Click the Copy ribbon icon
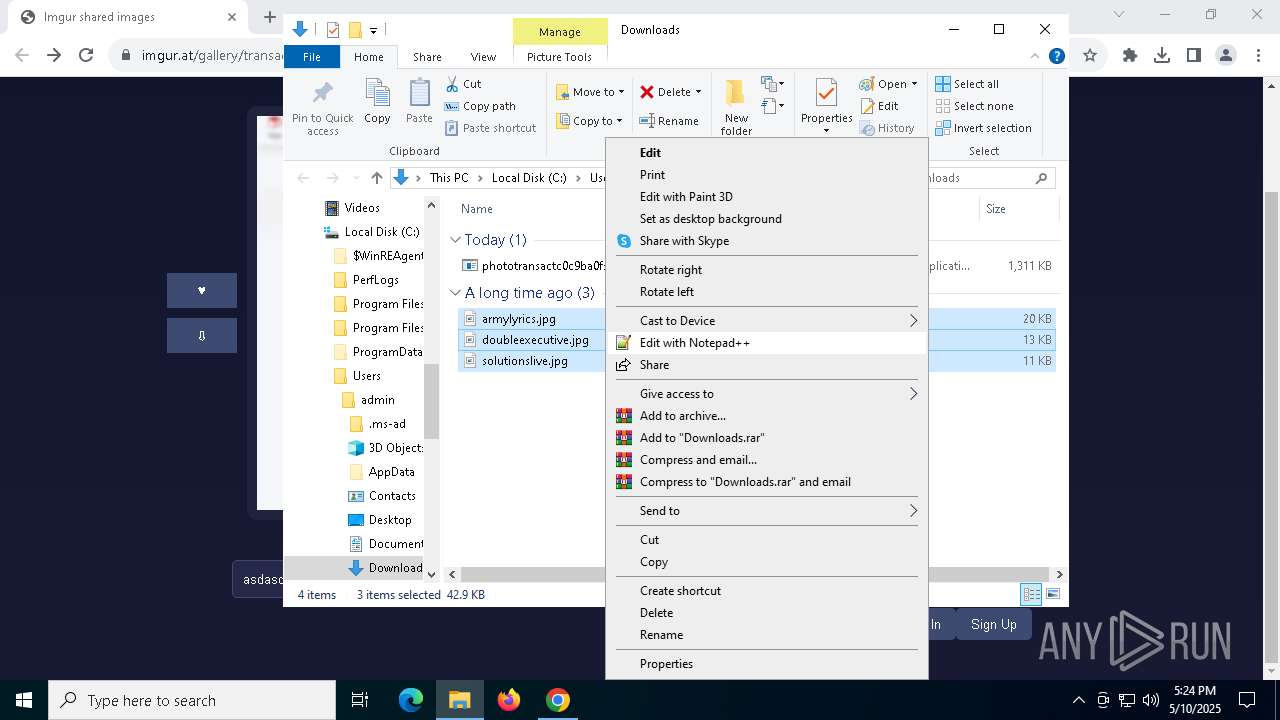This screenshot has width=1280, height=720. (x=377, y=93)
